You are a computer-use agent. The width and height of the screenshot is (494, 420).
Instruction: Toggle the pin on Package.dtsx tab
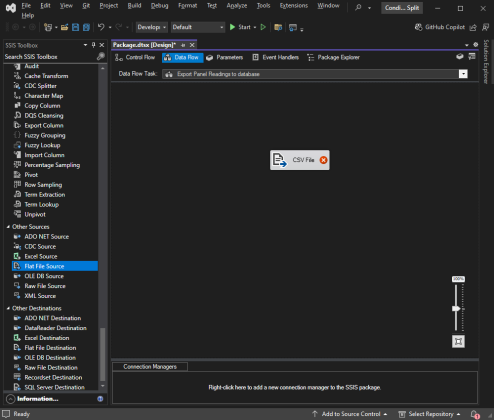pos(183,45)
